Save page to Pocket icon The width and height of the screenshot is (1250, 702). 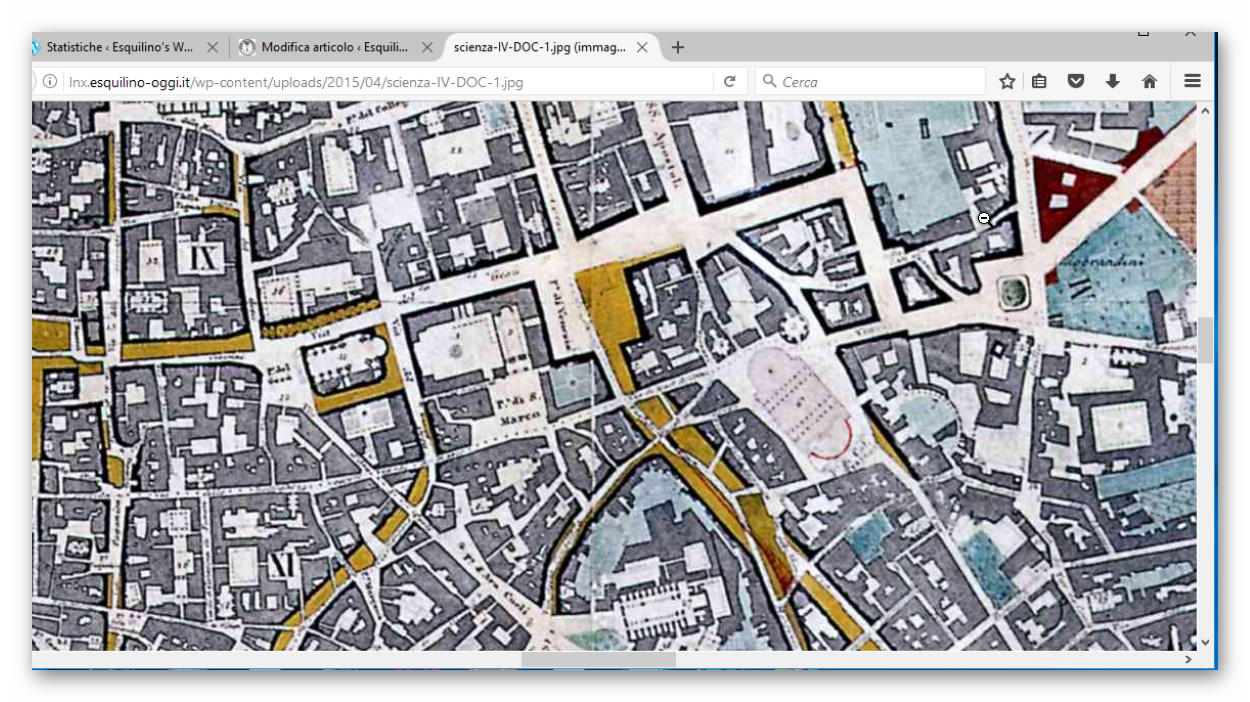click(x=1076, y=82)
